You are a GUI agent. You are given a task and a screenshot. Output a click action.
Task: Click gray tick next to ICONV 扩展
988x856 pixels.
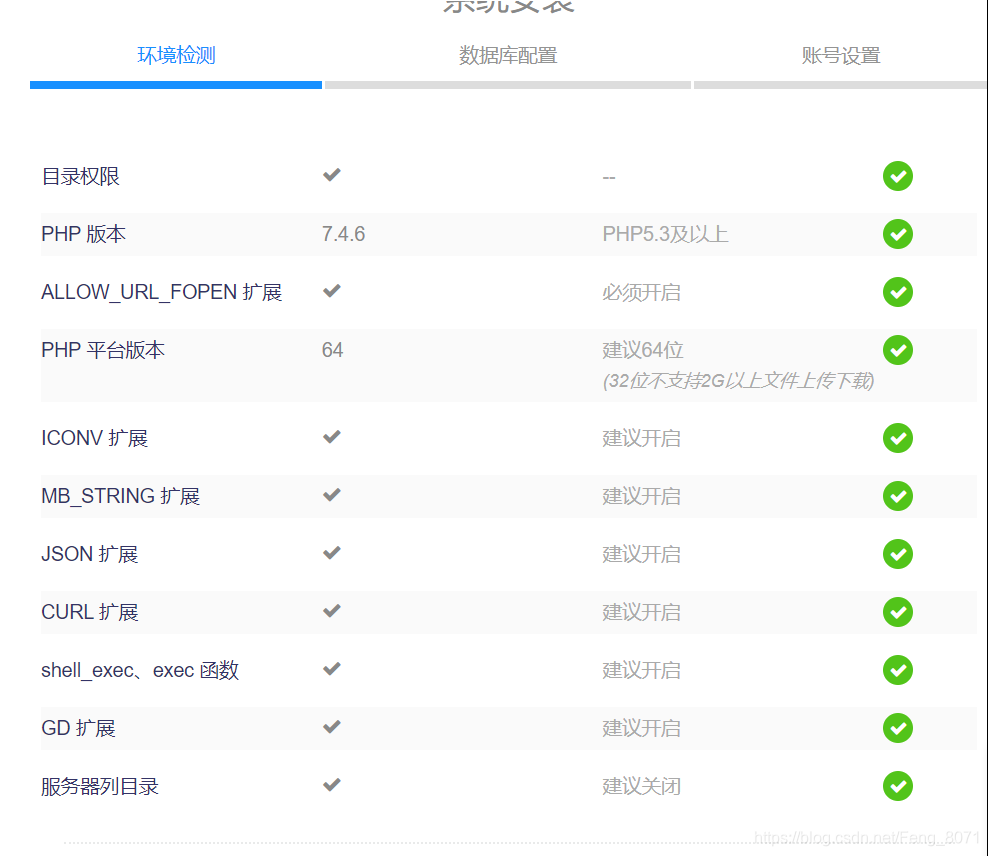click(x=331, y=437)
